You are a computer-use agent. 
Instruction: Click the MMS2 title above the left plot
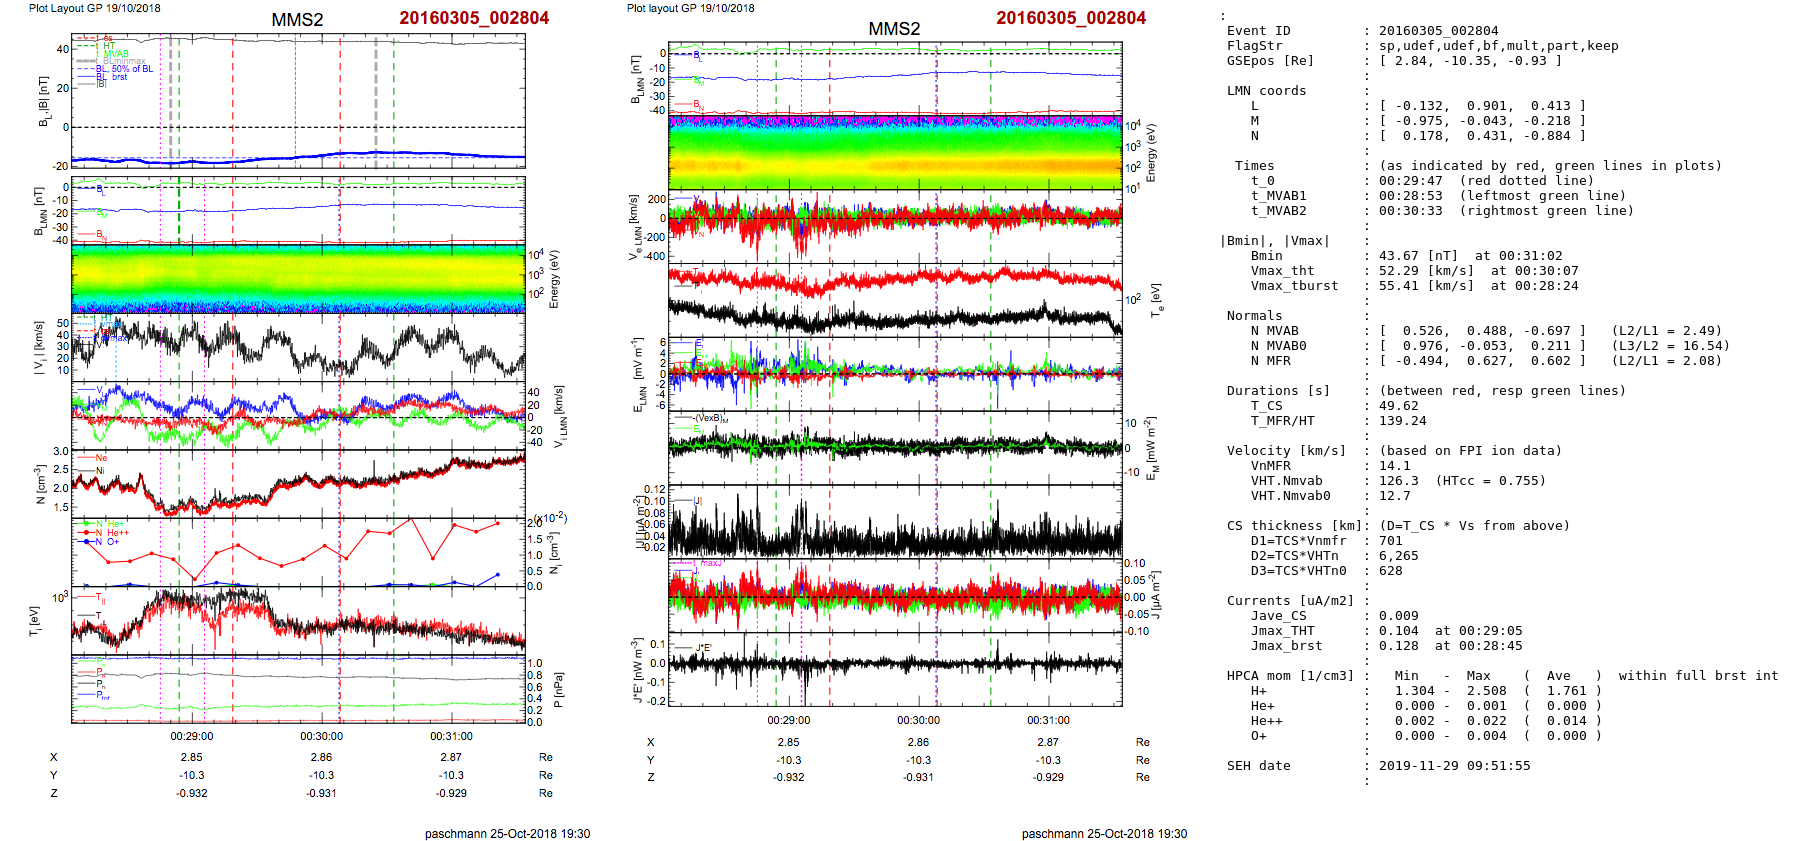click(297, 20)
